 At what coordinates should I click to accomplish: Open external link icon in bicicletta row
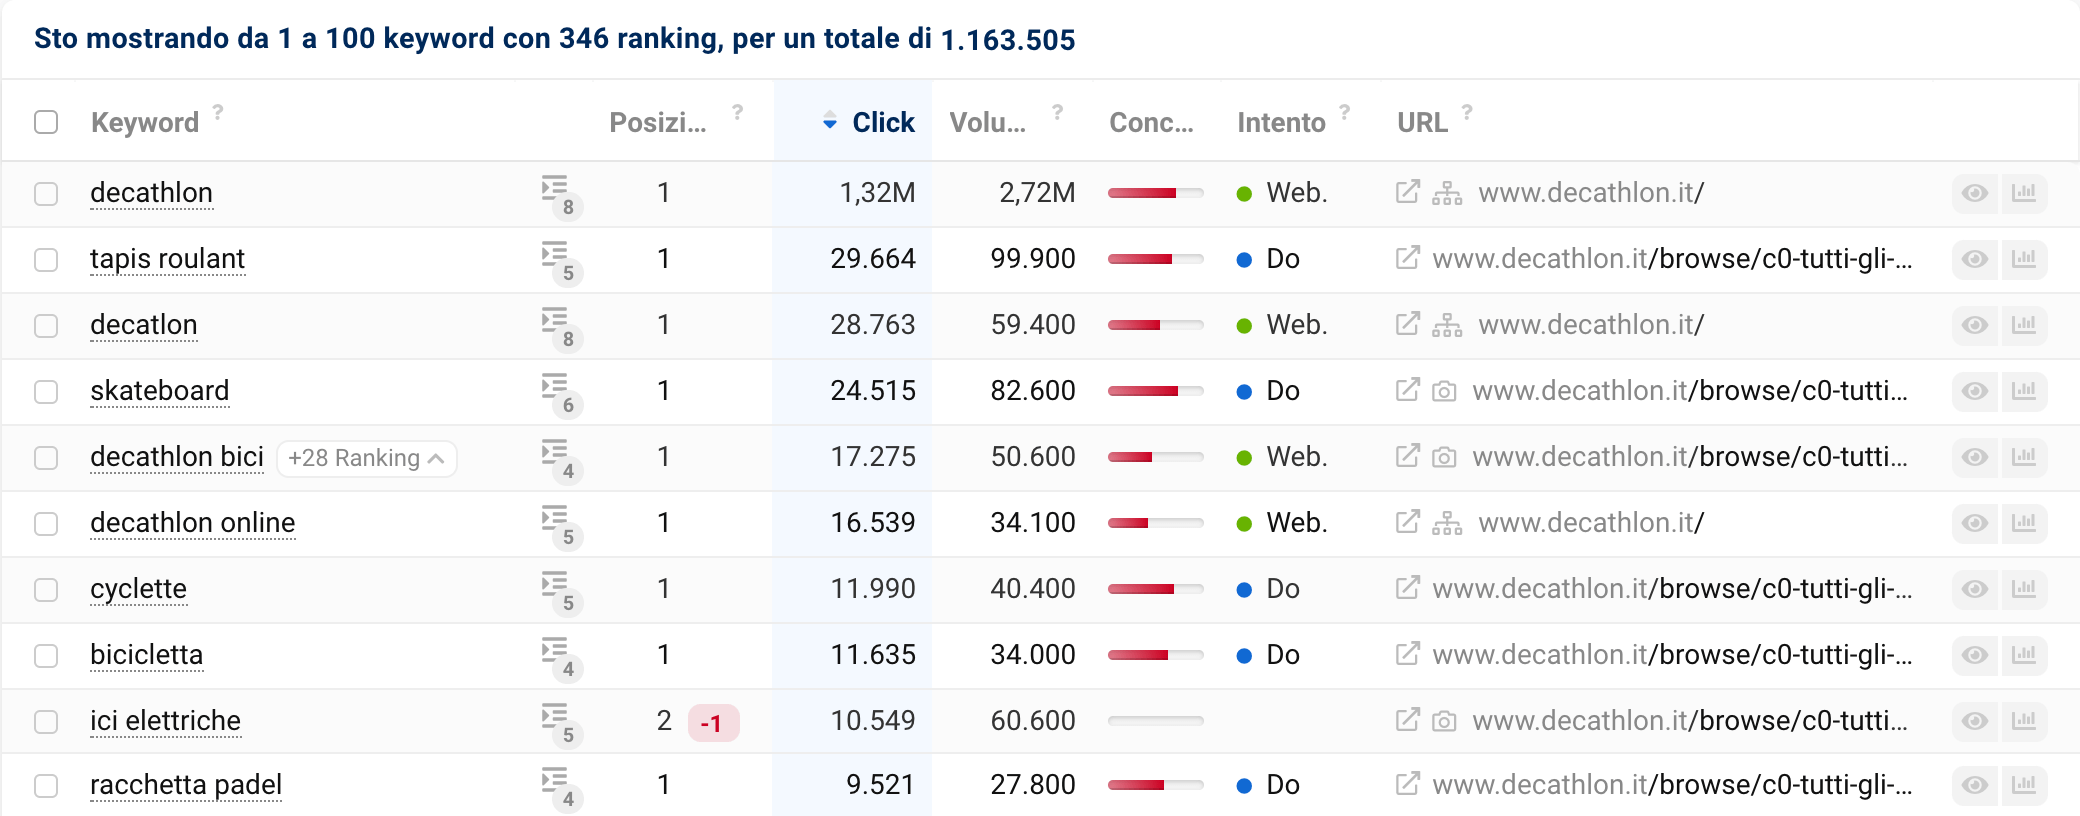1407,653
